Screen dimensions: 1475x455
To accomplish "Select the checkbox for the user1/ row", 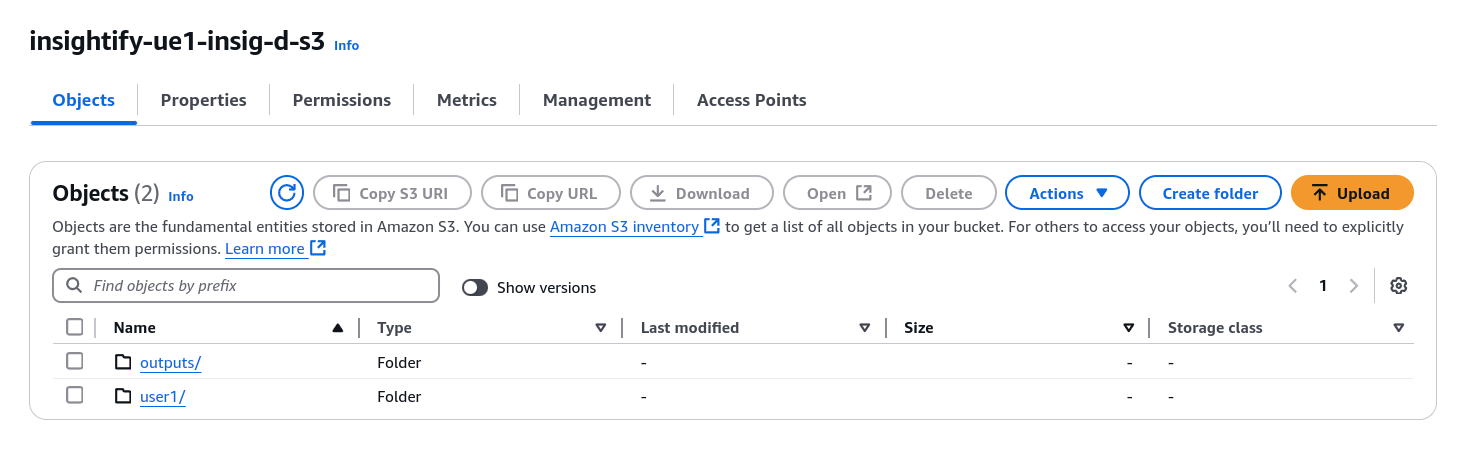I will 74,395.
